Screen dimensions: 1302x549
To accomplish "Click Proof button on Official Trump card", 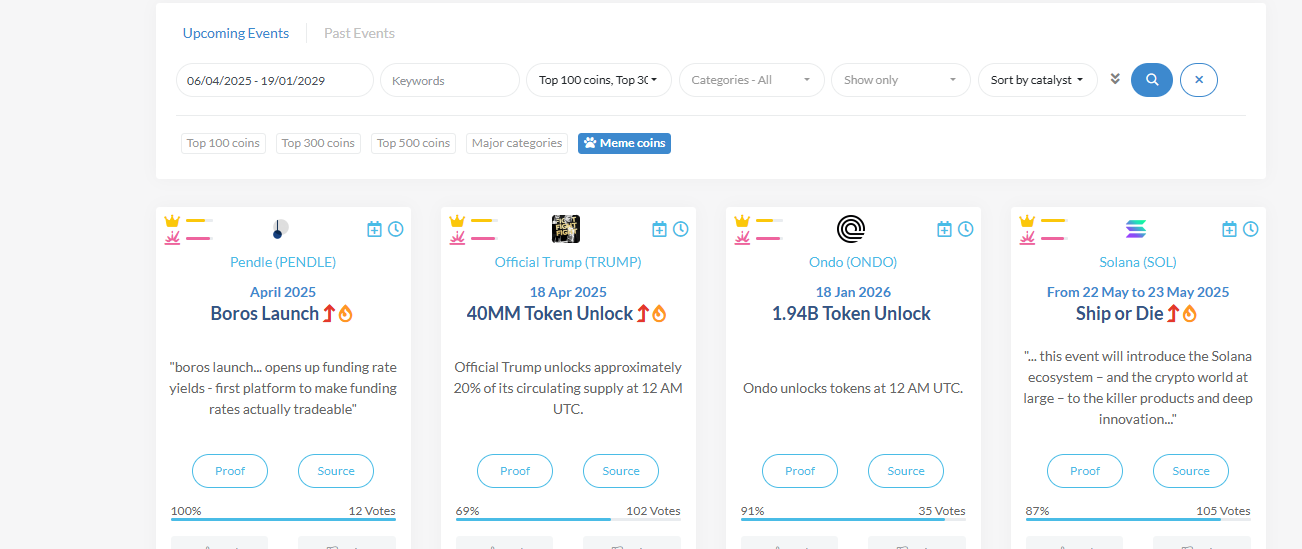I will (515, 471).
